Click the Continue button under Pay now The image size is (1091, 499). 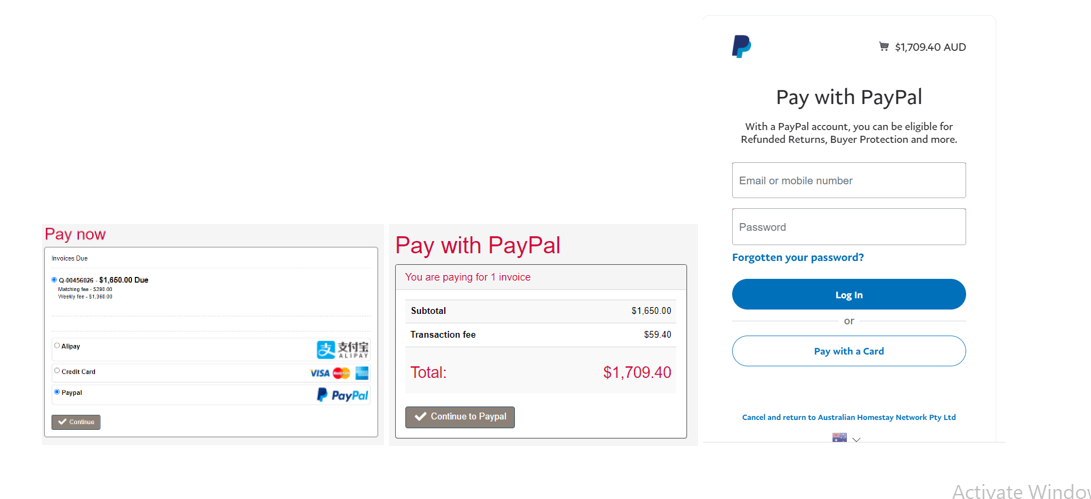point(76,422)
